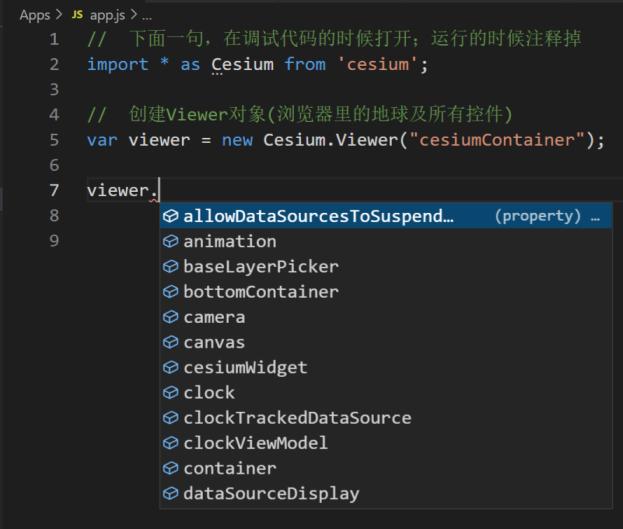
Task: Expand details of the selected suggestion
Action: tap(595, 217)
